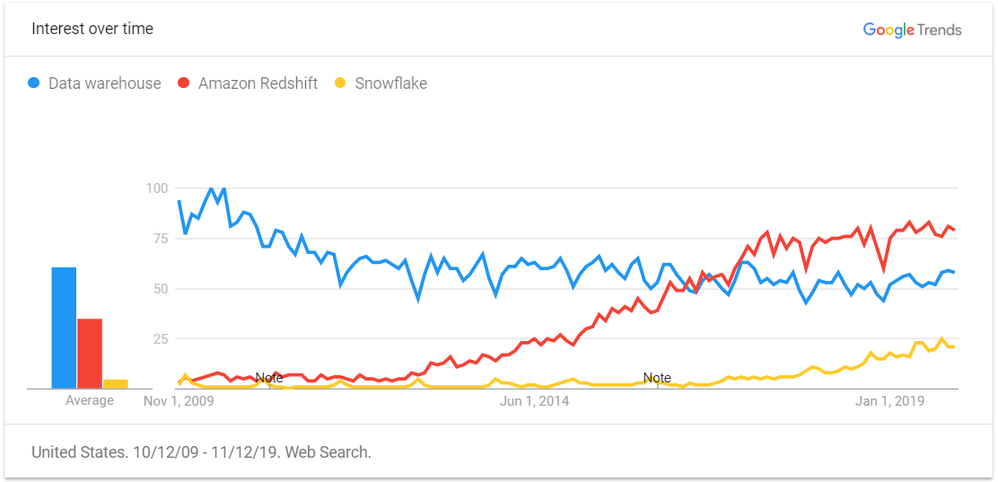The image size is (998, 482).
Task: Click the small yellow average bar
Action: pos(116,383)
